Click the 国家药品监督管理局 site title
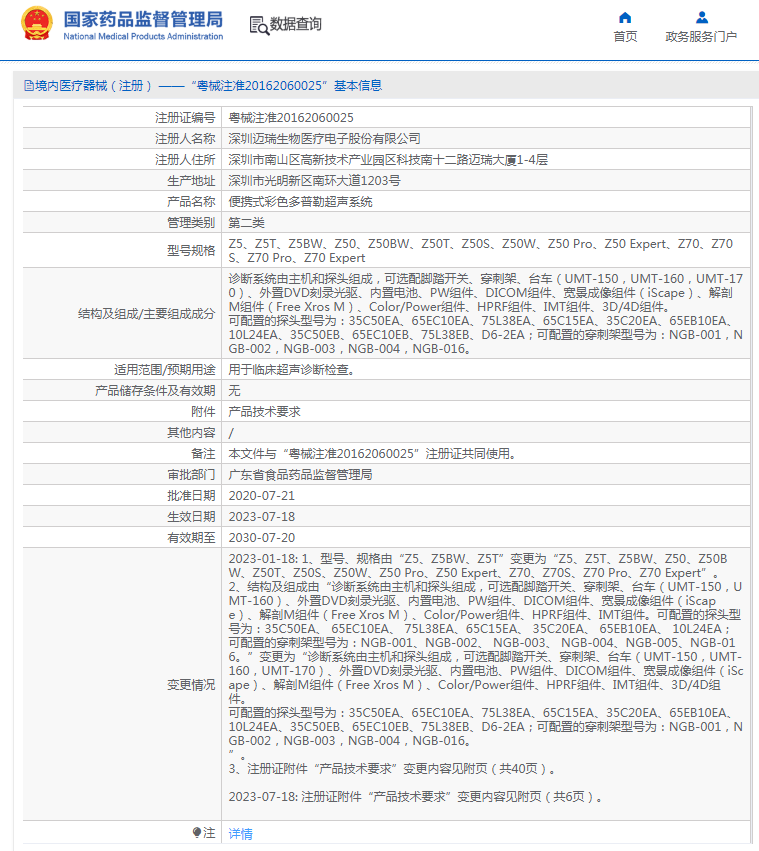This screenshot has height=851, width=759. pyautogui.click(x=143, y=19)
